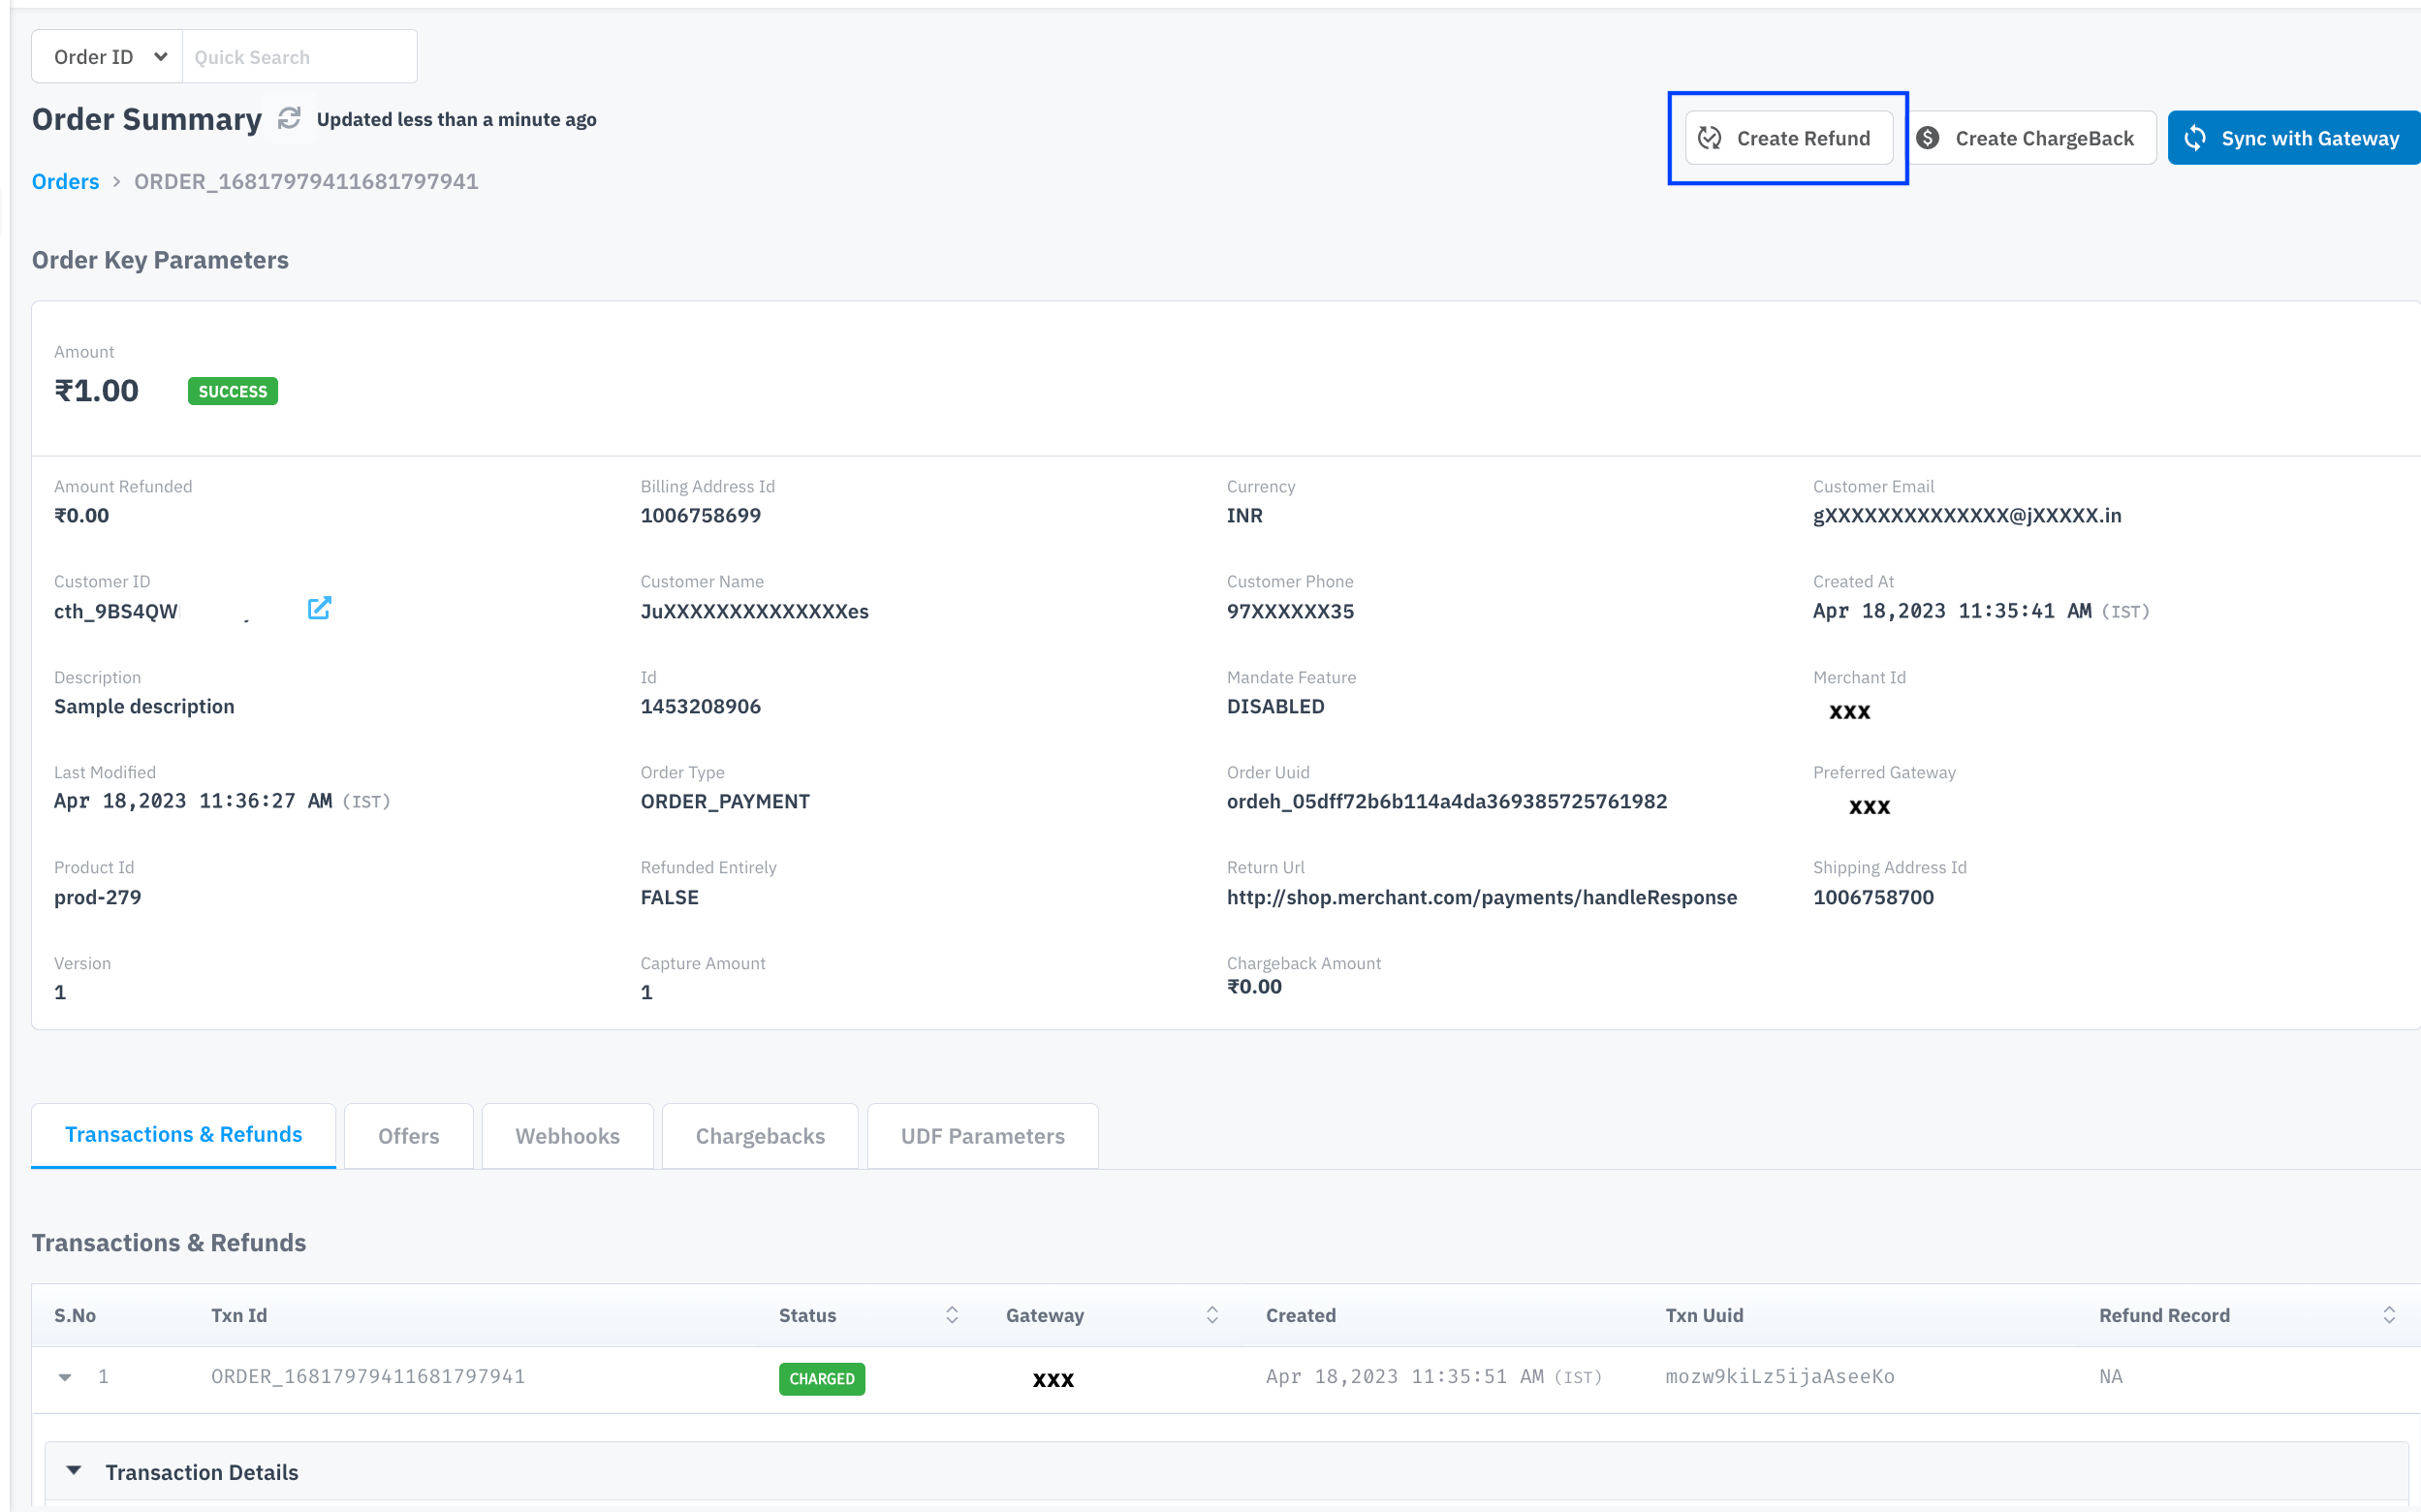Image resolution: width=2421 pixels, height=1512 pixels.
Task: Go to UDF Parameters tab
Action: tap(982, 1136)
